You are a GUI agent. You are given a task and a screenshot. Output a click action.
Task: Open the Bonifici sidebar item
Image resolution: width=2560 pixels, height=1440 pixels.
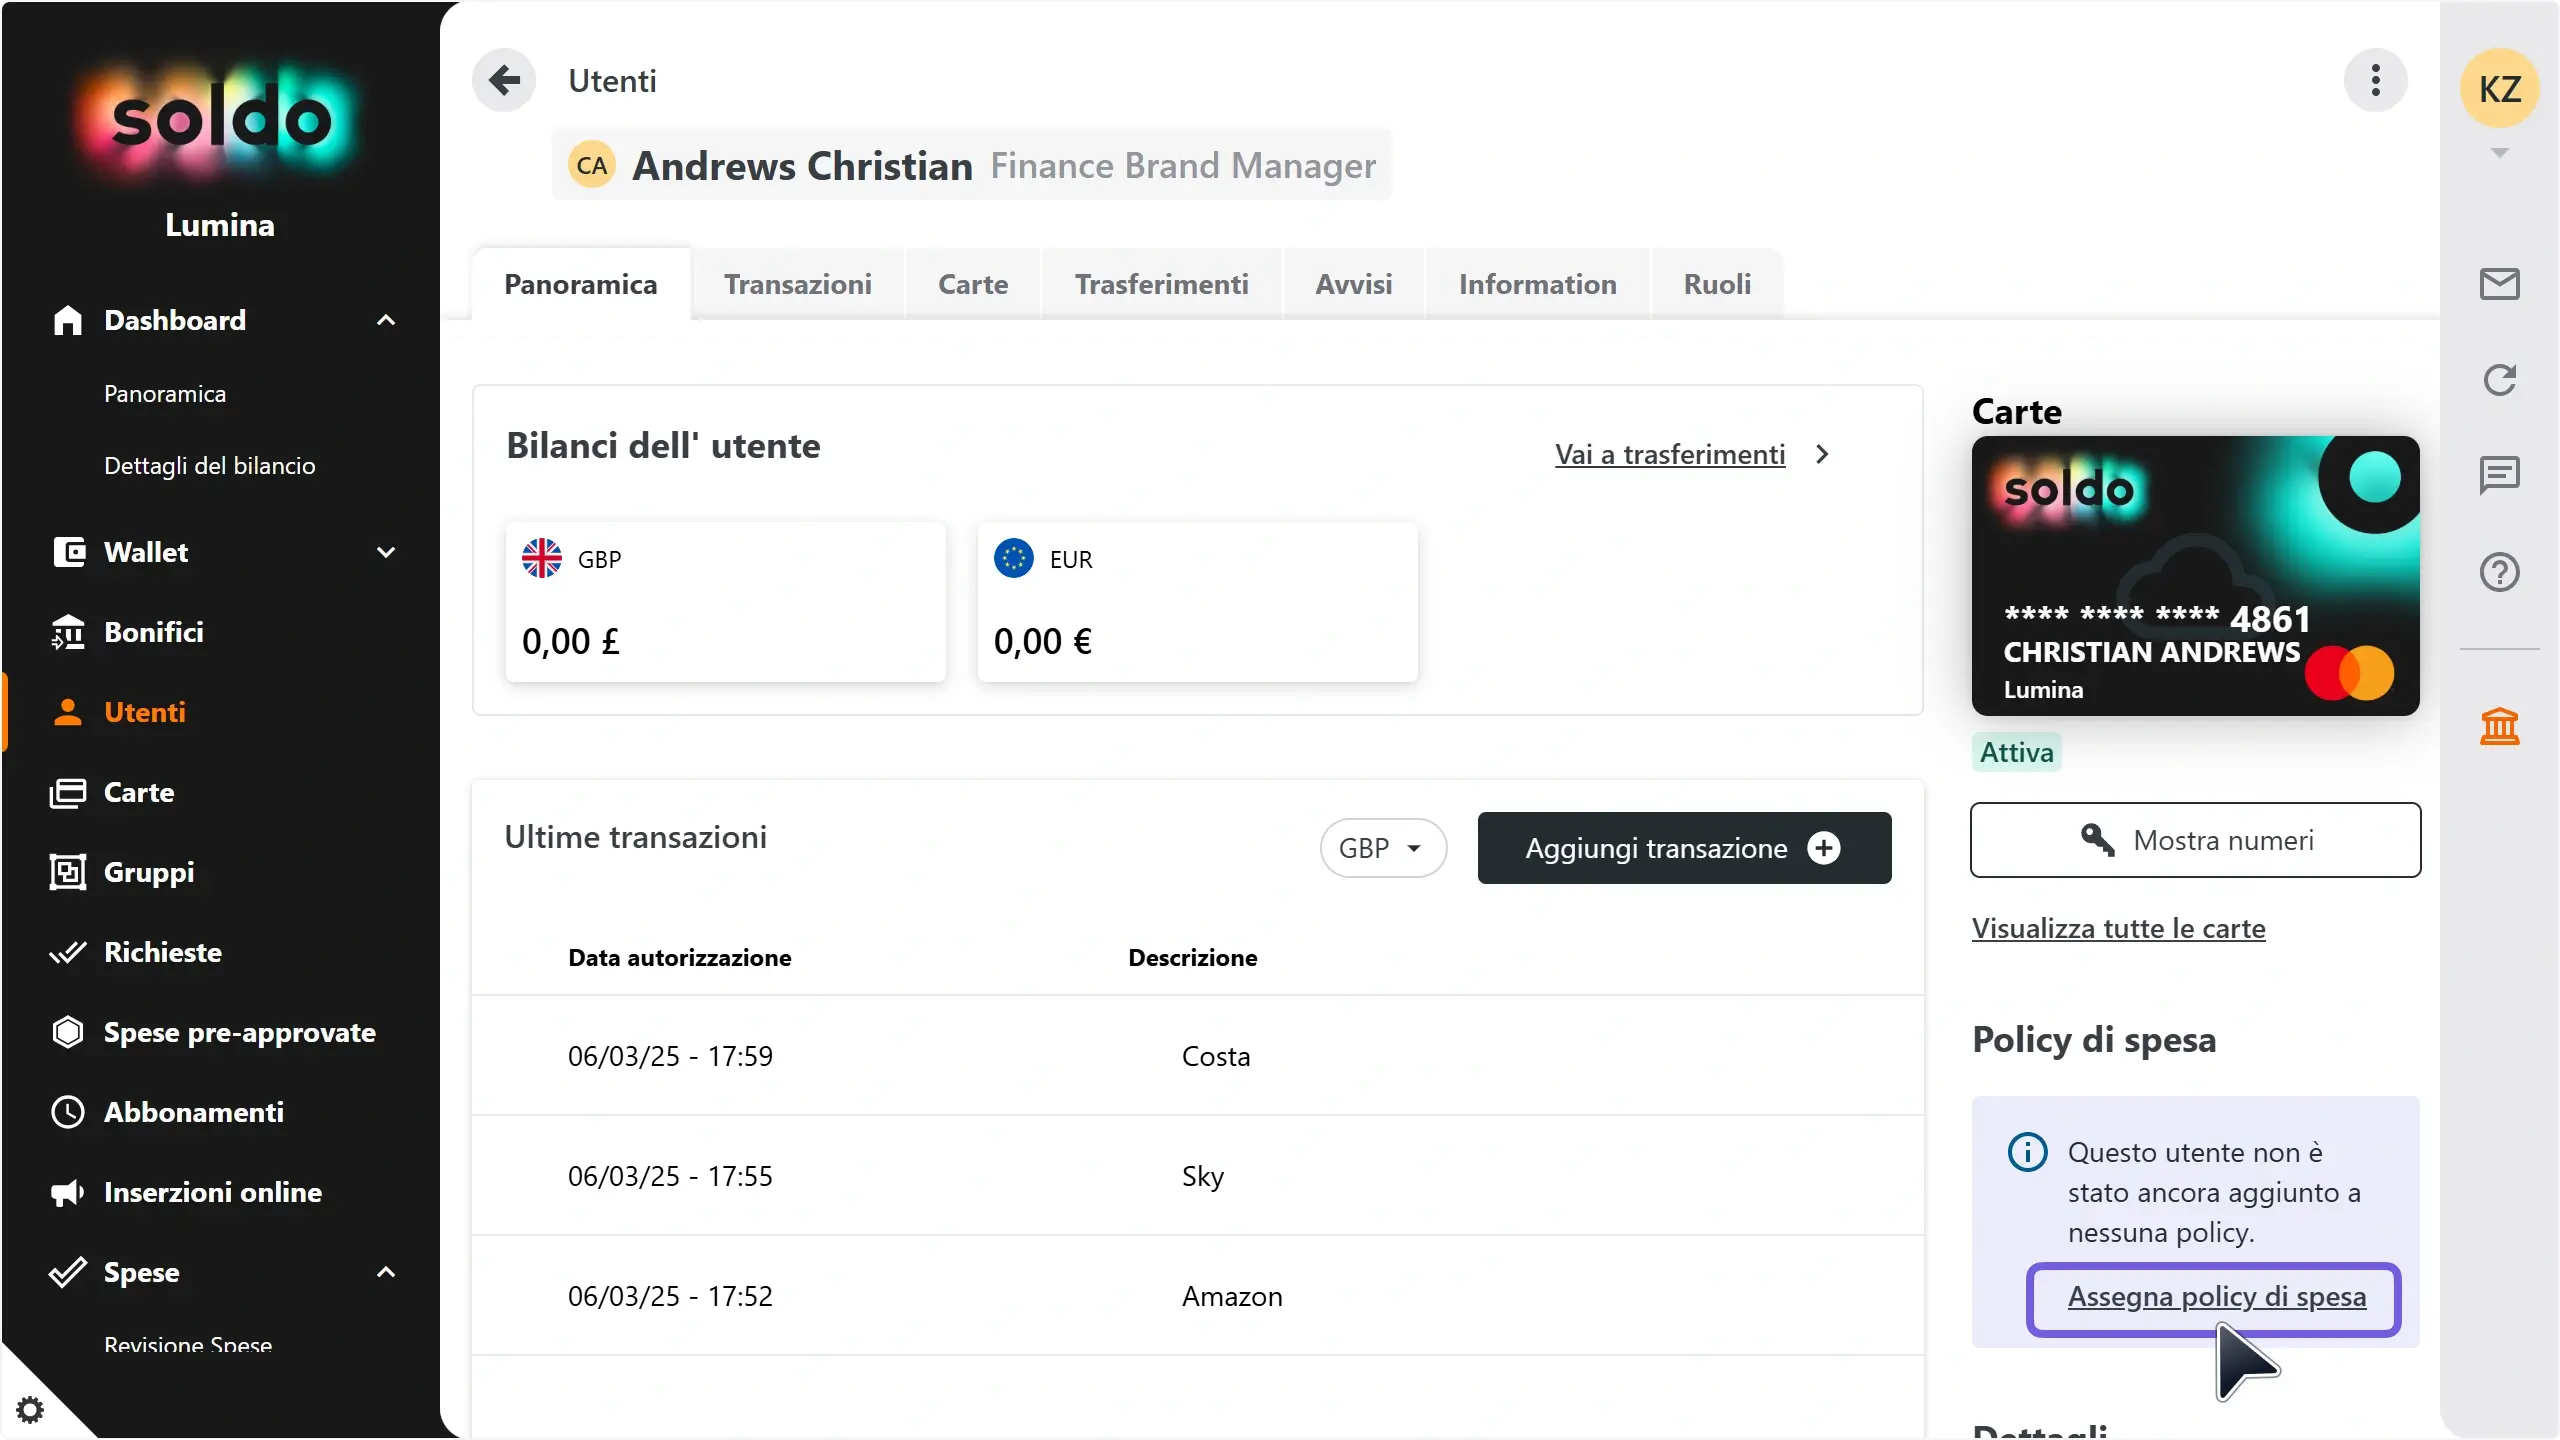pos(154,632)
